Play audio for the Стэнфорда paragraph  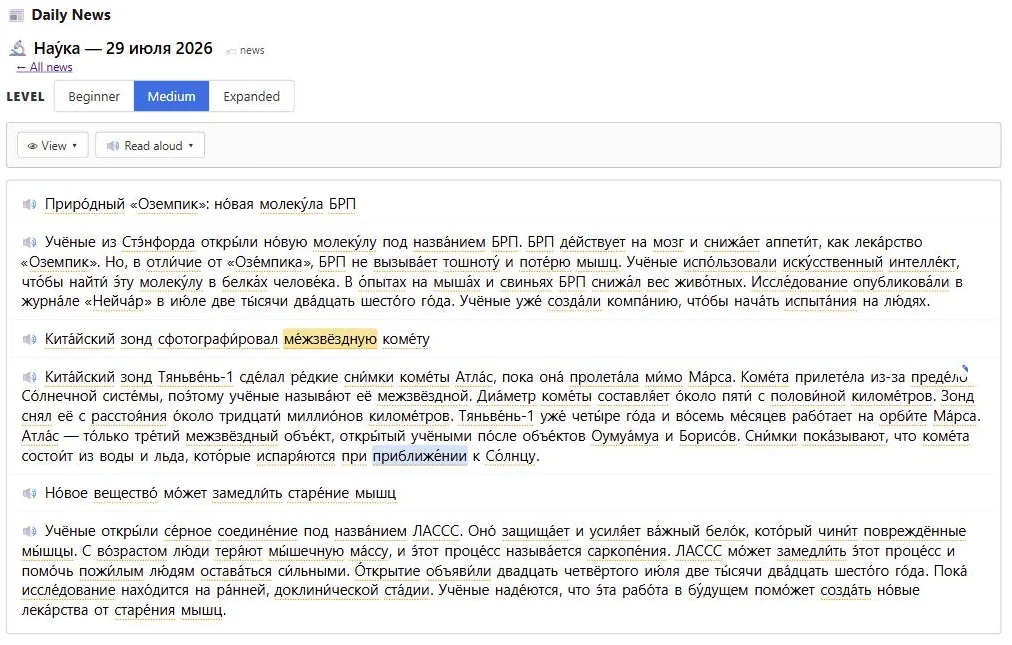[x=30, y=243]
